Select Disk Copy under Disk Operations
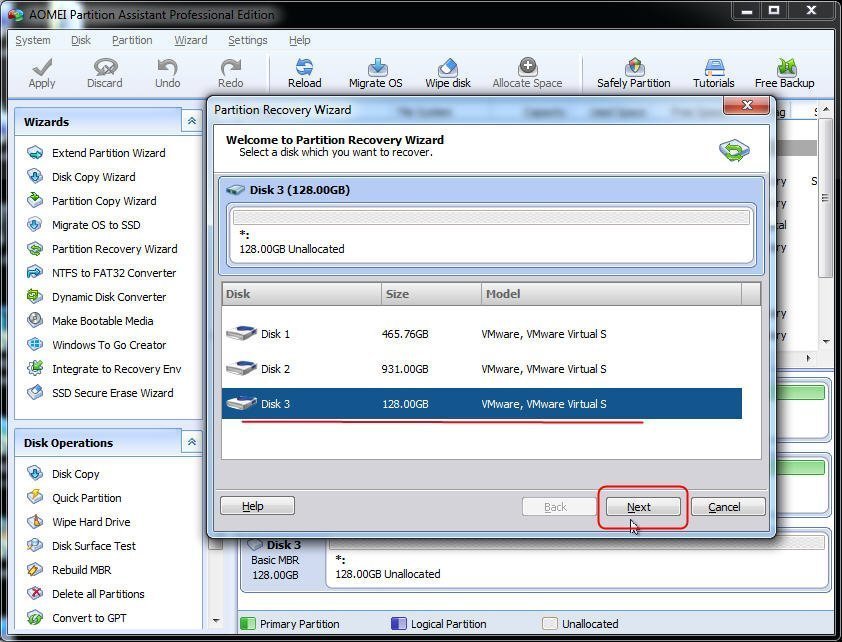The image size is (842, 642). click(63, 474)
